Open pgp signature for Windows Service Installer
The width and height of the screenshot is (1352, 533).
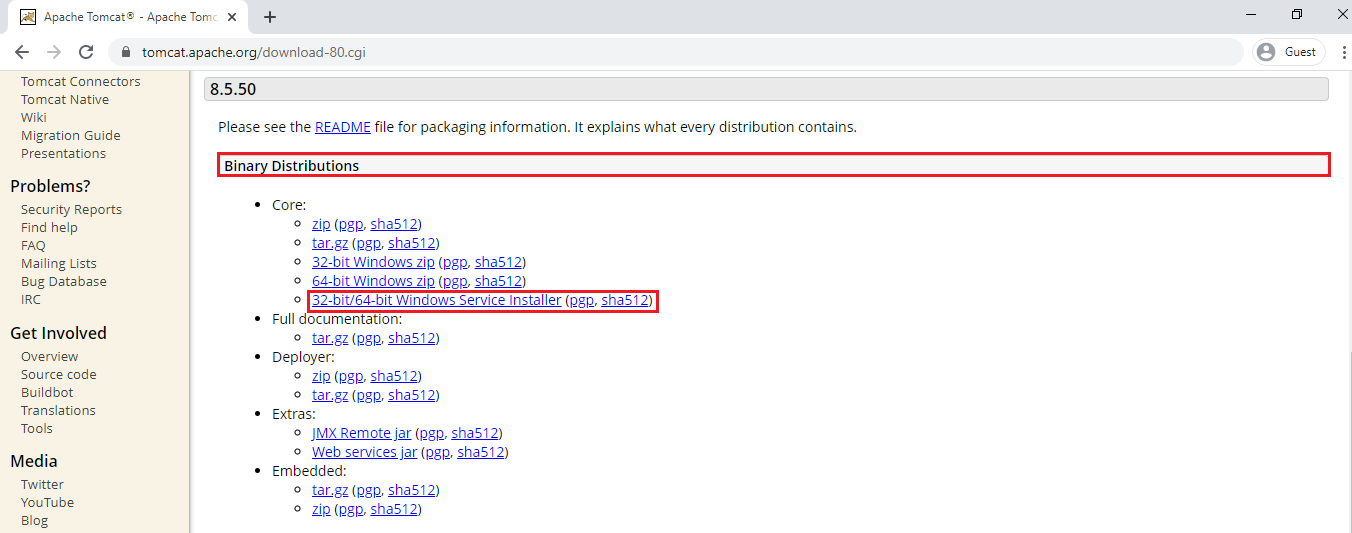tap(581, 300)
